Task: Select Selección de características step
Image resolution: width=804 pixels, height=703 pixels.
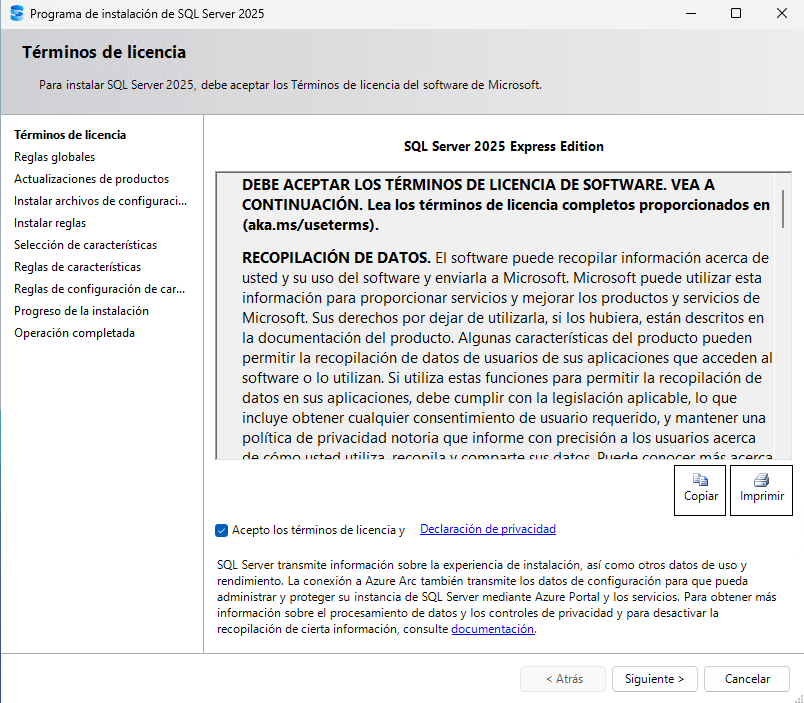Action: pyautogui.click(x=86, y=245)
